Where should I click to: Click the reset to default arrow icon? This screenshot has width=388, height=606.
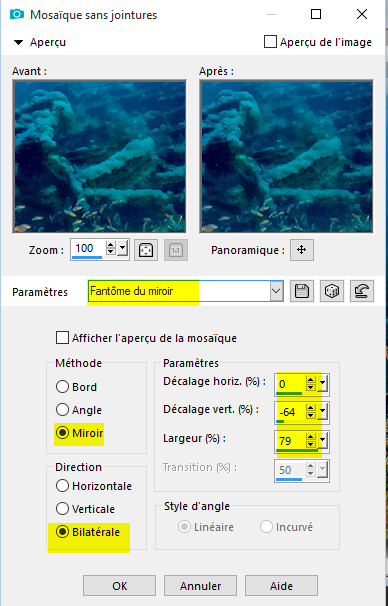point(362,291)
